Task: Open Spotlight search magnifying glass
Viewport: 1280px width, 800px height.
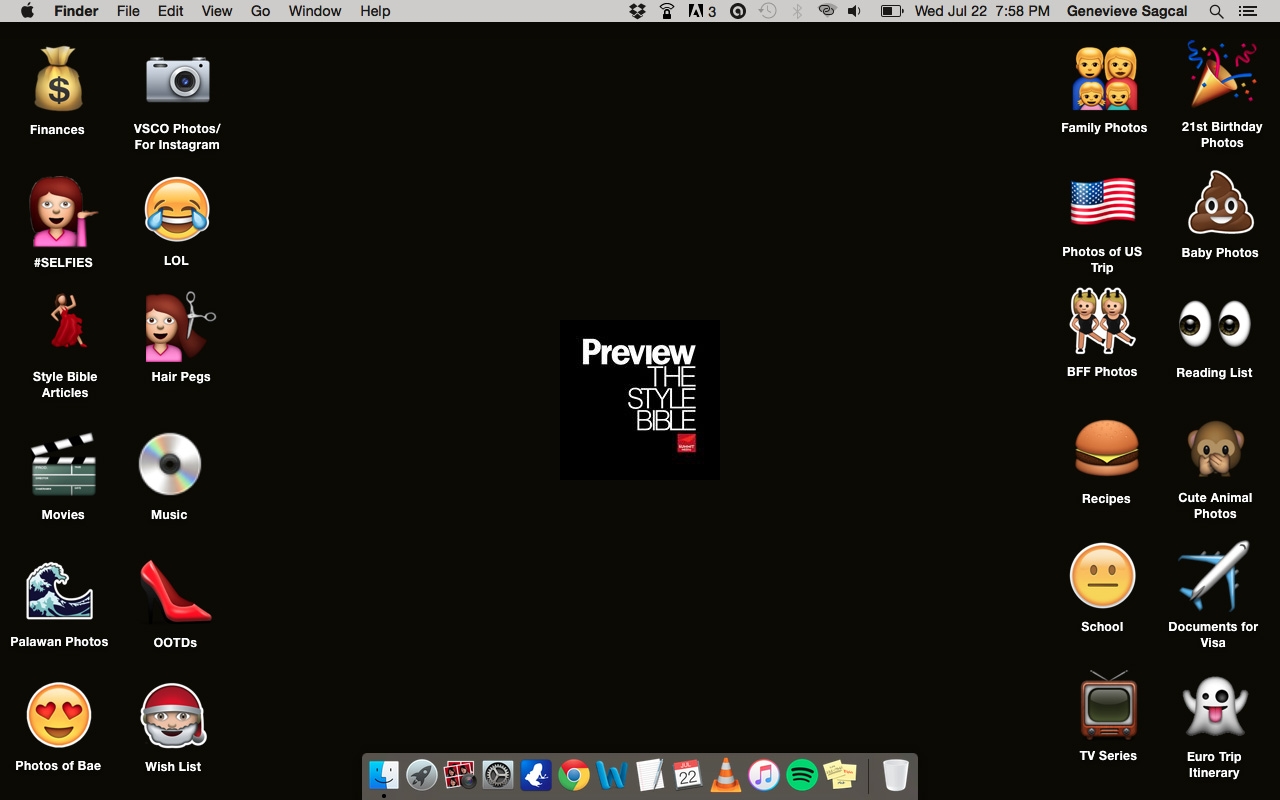Action: pos(1216,11)
